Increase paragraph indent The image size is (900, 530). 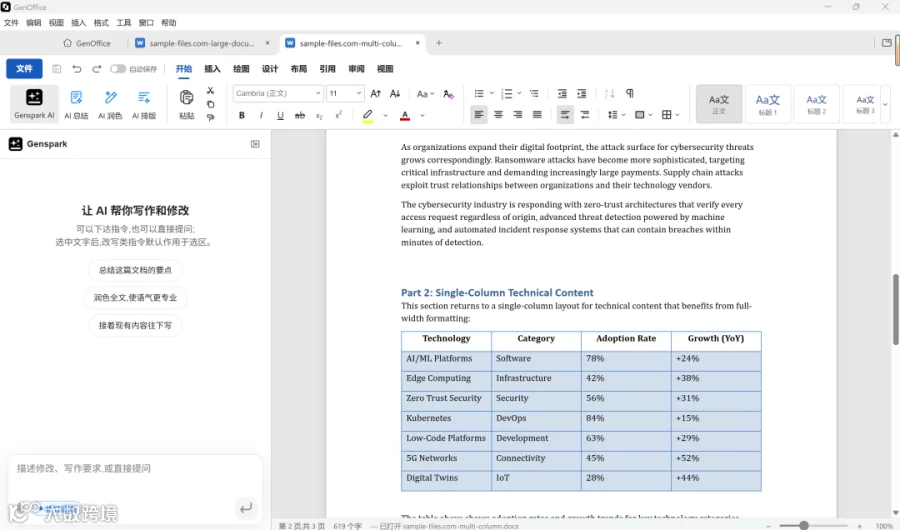(x=581, y=94)
